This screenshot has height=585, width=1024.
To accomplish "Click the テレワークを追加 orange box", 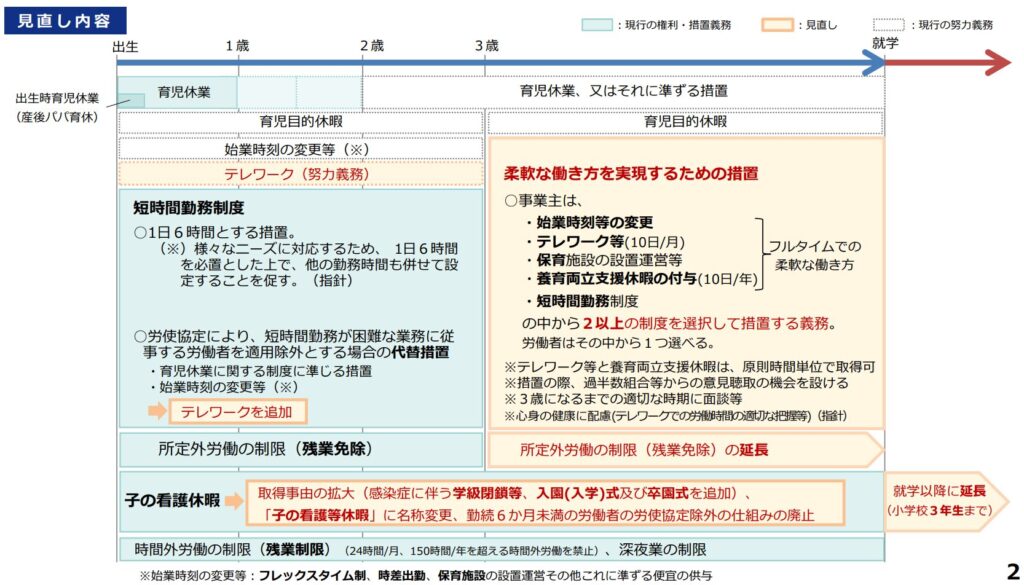I will point(237,411).
